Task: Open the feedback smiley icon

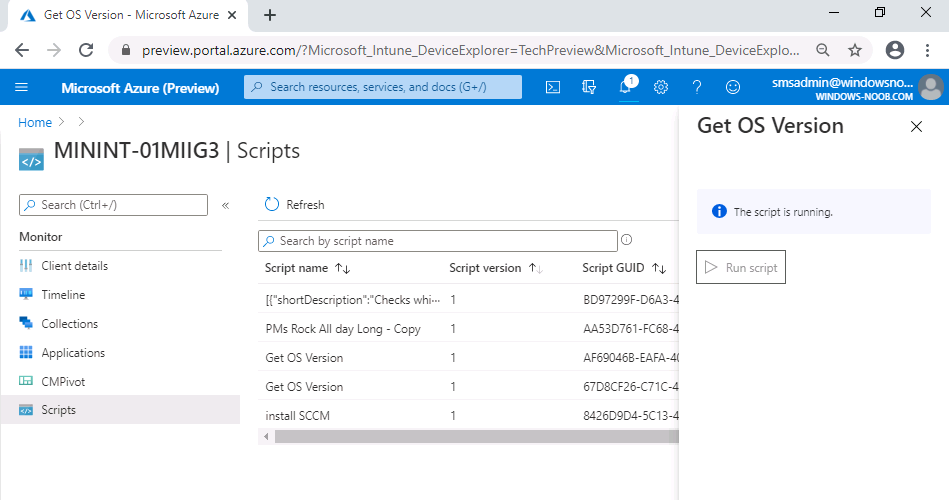Action: [733, 87]
